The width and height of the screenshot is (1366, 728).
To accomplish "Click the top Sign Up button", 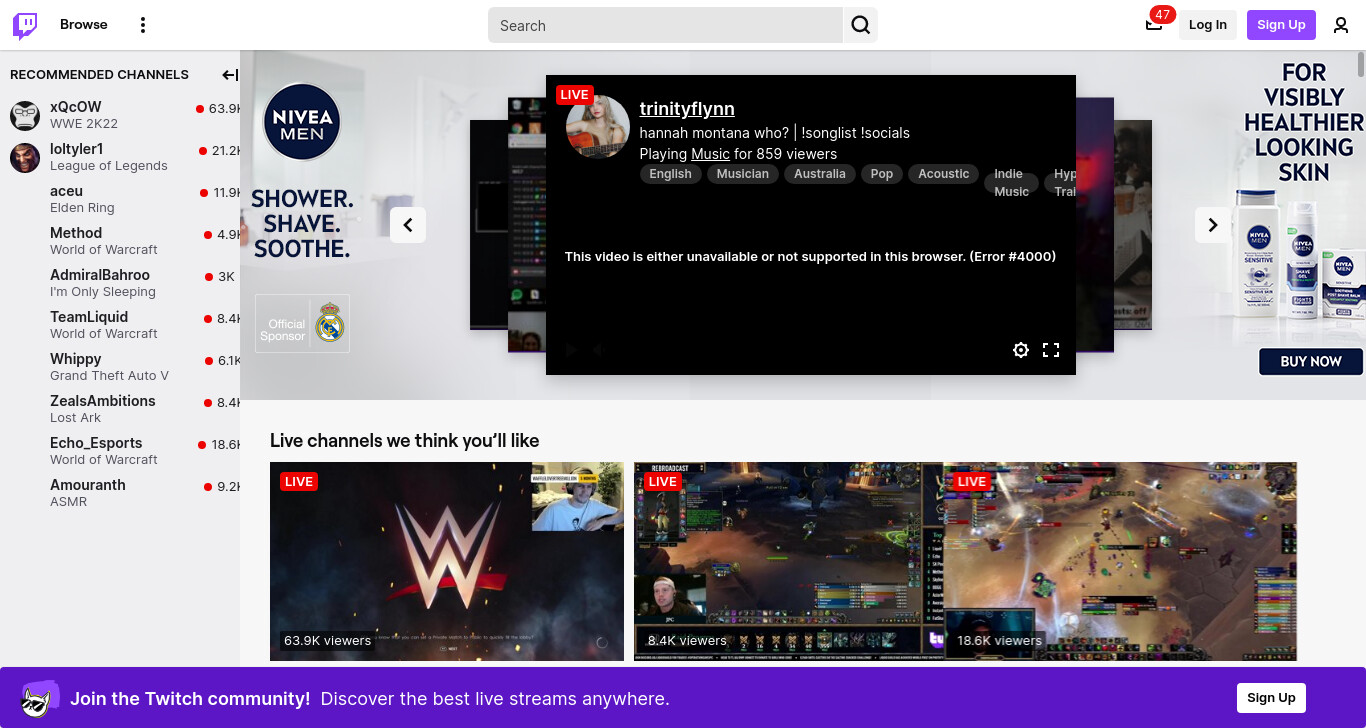I will click(x=1281, y=25).
